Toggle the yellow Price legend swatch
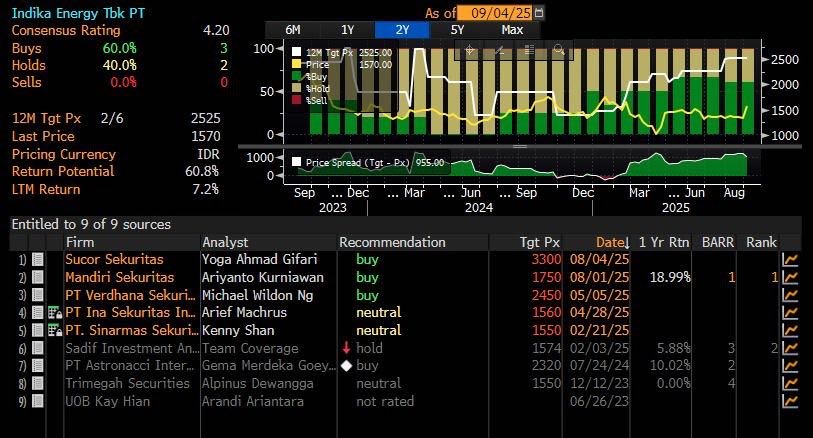Image resolution: width=813 pixels, height=438 pixels. point(297,64)
